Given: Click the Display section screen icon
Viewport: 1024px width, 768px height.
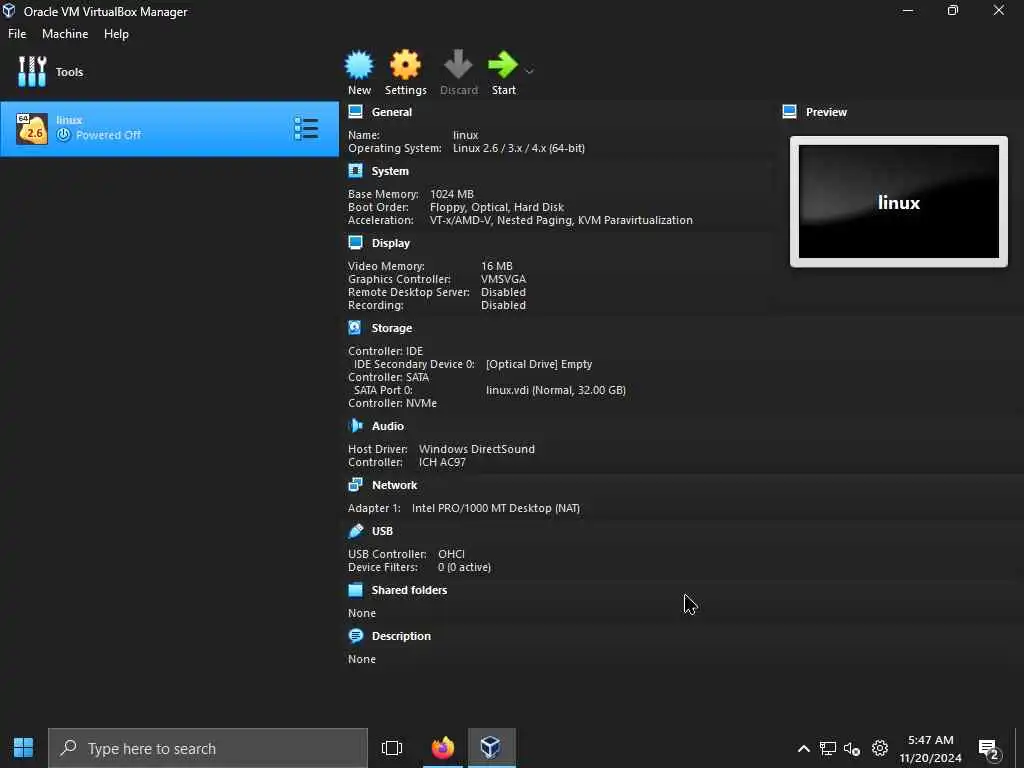Looking at the screenshot, I should pyautogui.click(x=355, y=243).
